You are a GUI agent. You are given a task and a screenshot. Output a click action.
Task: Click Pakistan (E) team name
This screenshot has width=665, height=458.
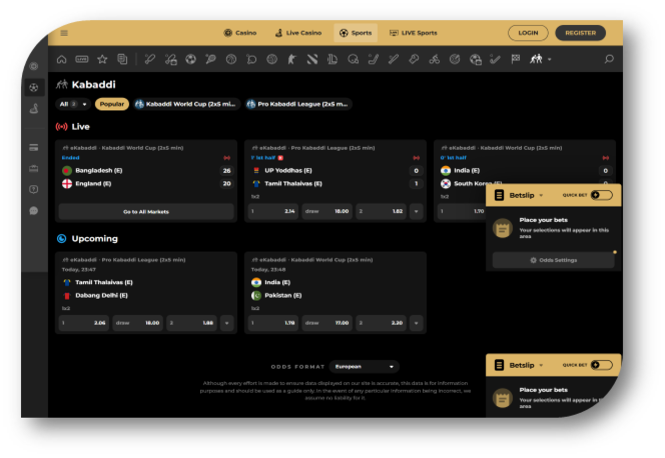pos(283,296)
